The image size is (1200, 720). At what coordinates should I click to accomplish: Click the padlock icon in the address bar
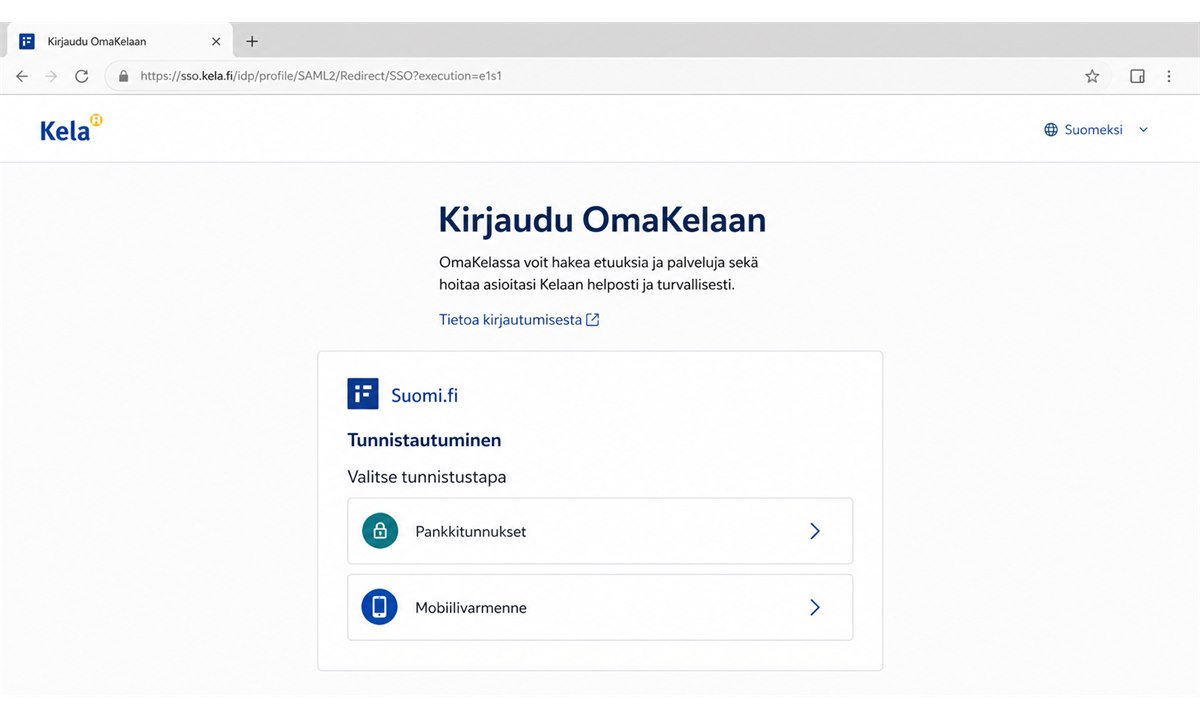(x=124, y=76)
